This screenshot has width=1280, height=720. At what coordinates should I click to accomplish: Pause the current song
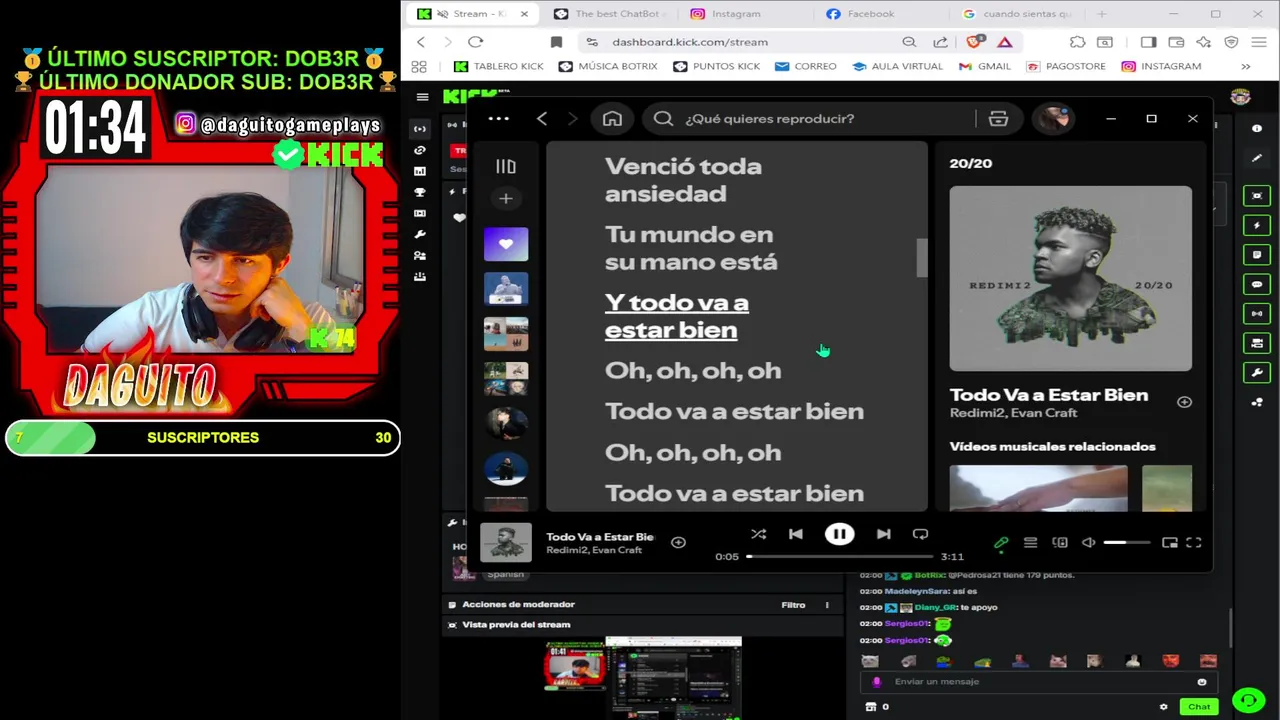coord(839,534)
